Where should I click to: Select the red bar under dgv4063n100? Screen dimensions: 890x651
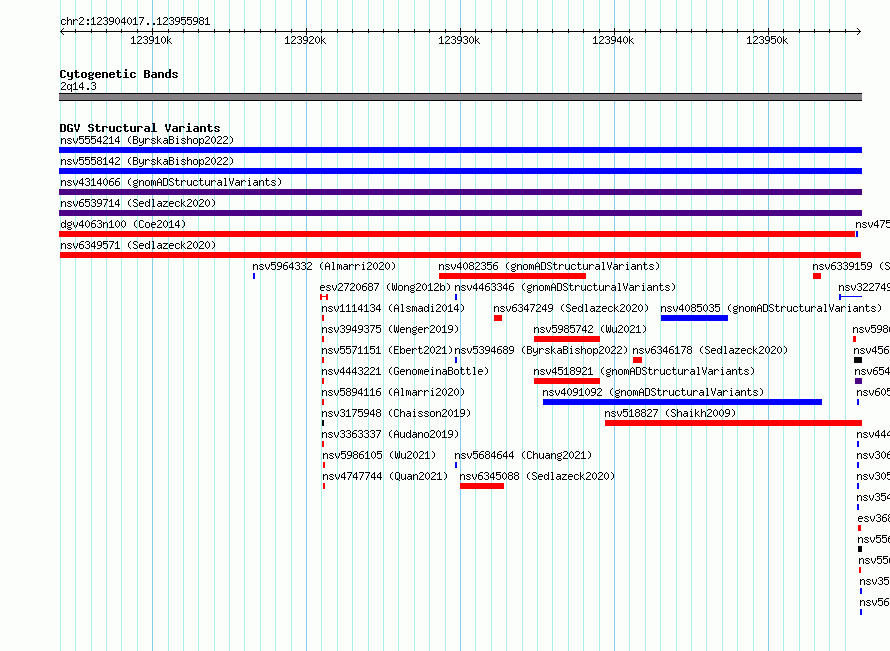[457, 234]
